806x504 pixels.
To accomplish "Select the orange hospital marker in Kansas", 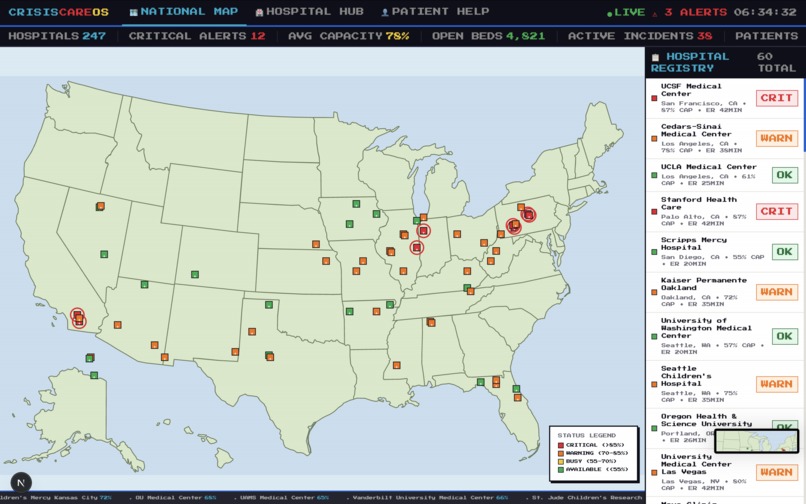I will [326, 261].
